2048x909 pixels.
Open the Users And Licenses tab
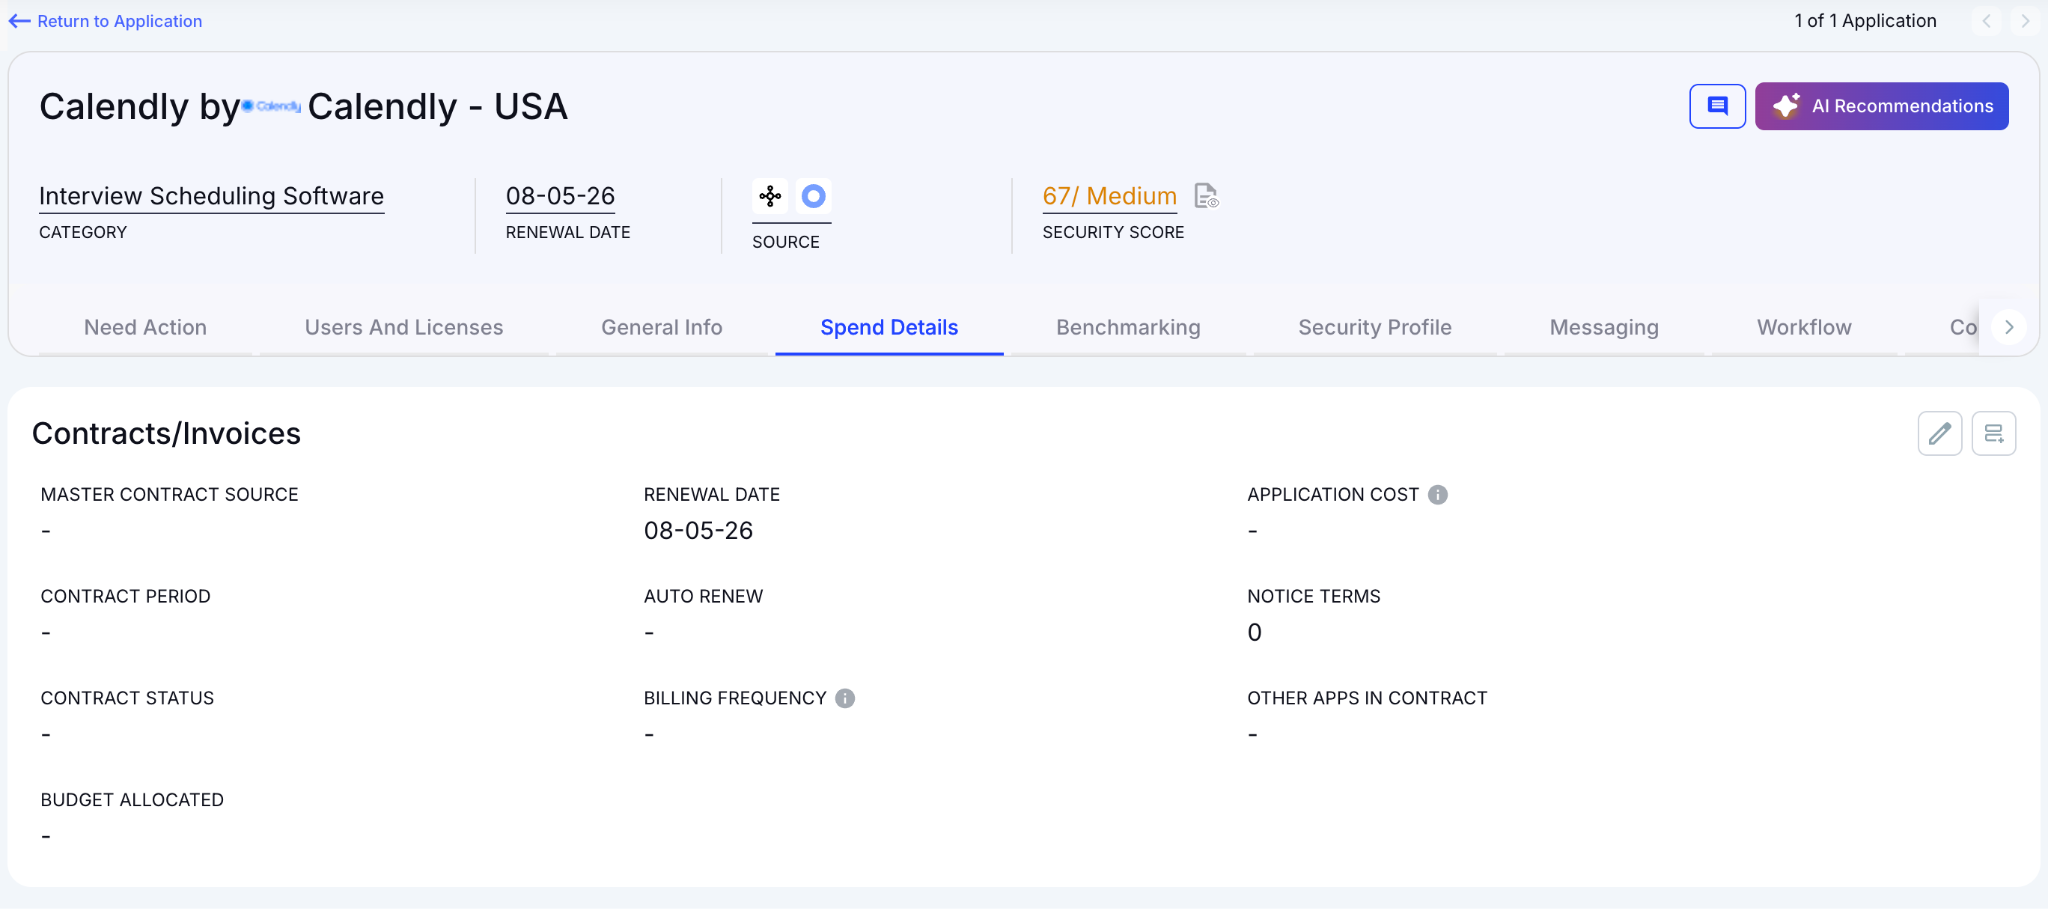pyautogui.click(x=404, y=327)
